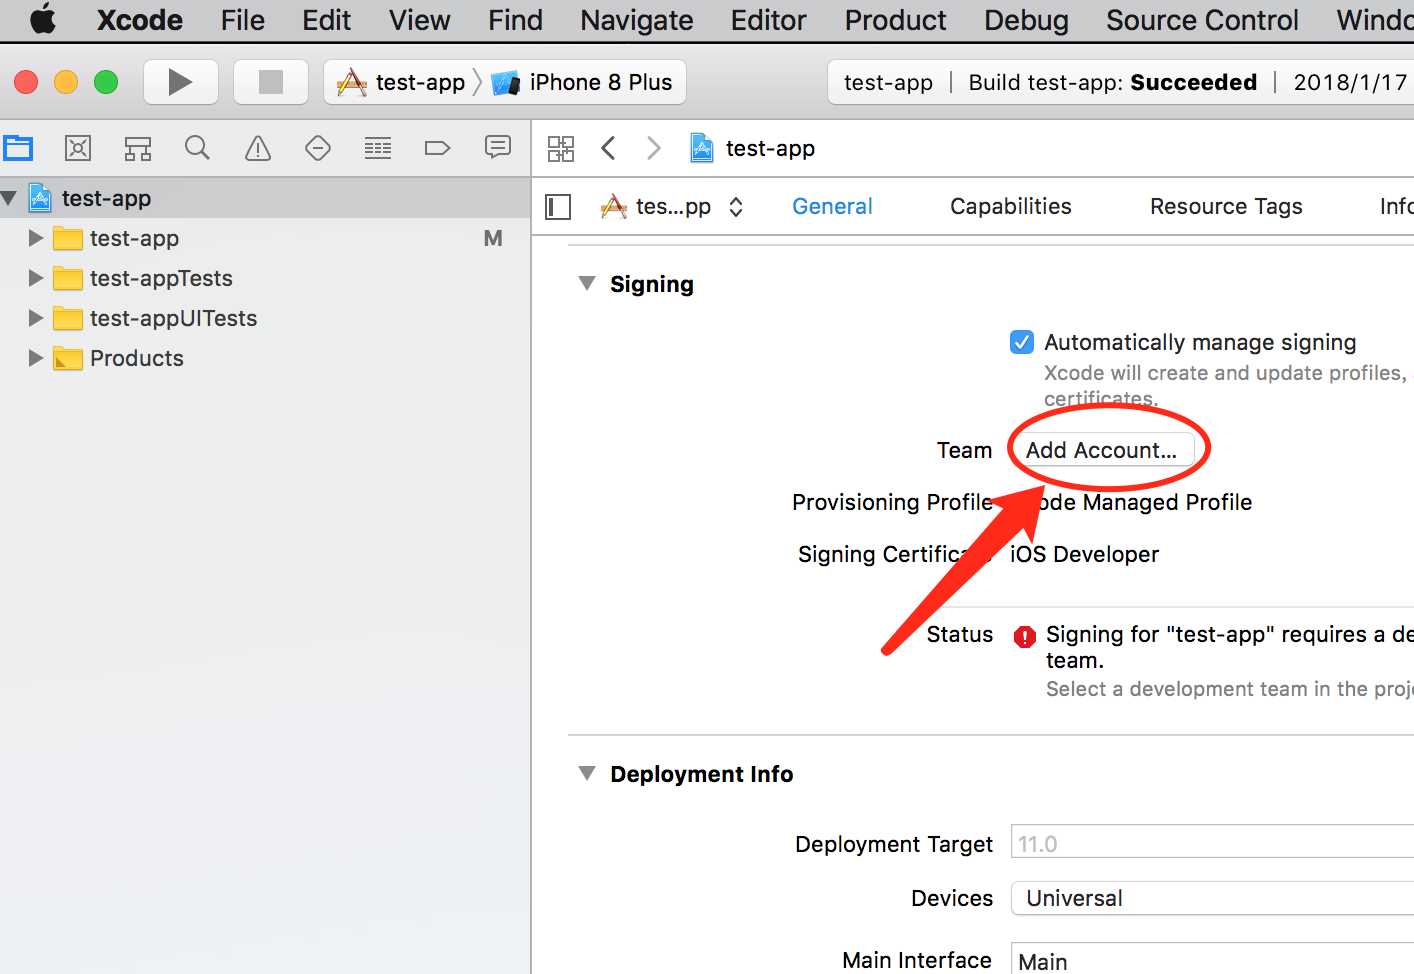Viewport: 1414px width, 974px height.
Task: Expand the test-appTests folder
Action: (x=36, y=278)
